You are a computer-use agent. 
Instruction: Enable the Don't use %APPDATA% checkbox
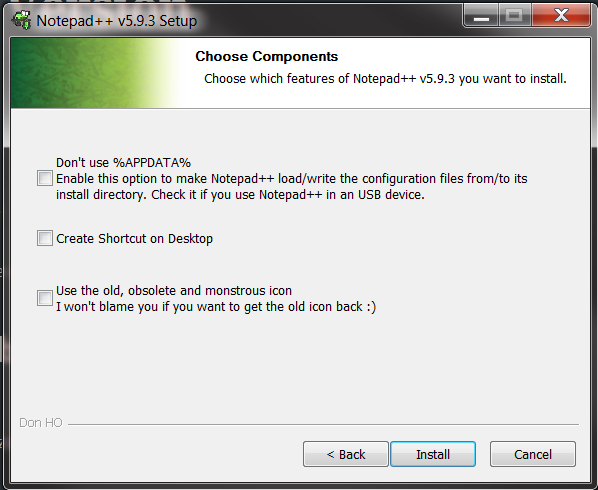[x=45, y=178]
